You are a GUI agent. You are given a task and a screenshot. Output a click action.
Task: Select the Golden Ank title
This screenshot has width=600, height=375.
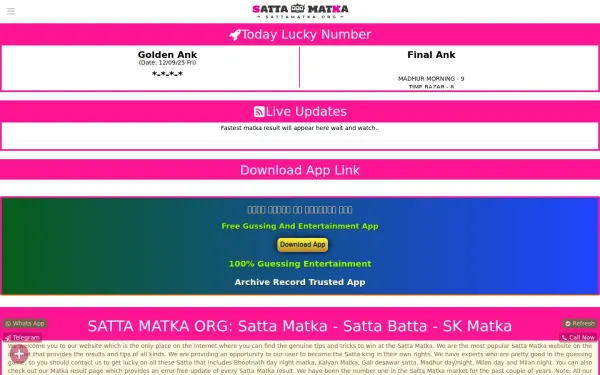pos(167,55)
